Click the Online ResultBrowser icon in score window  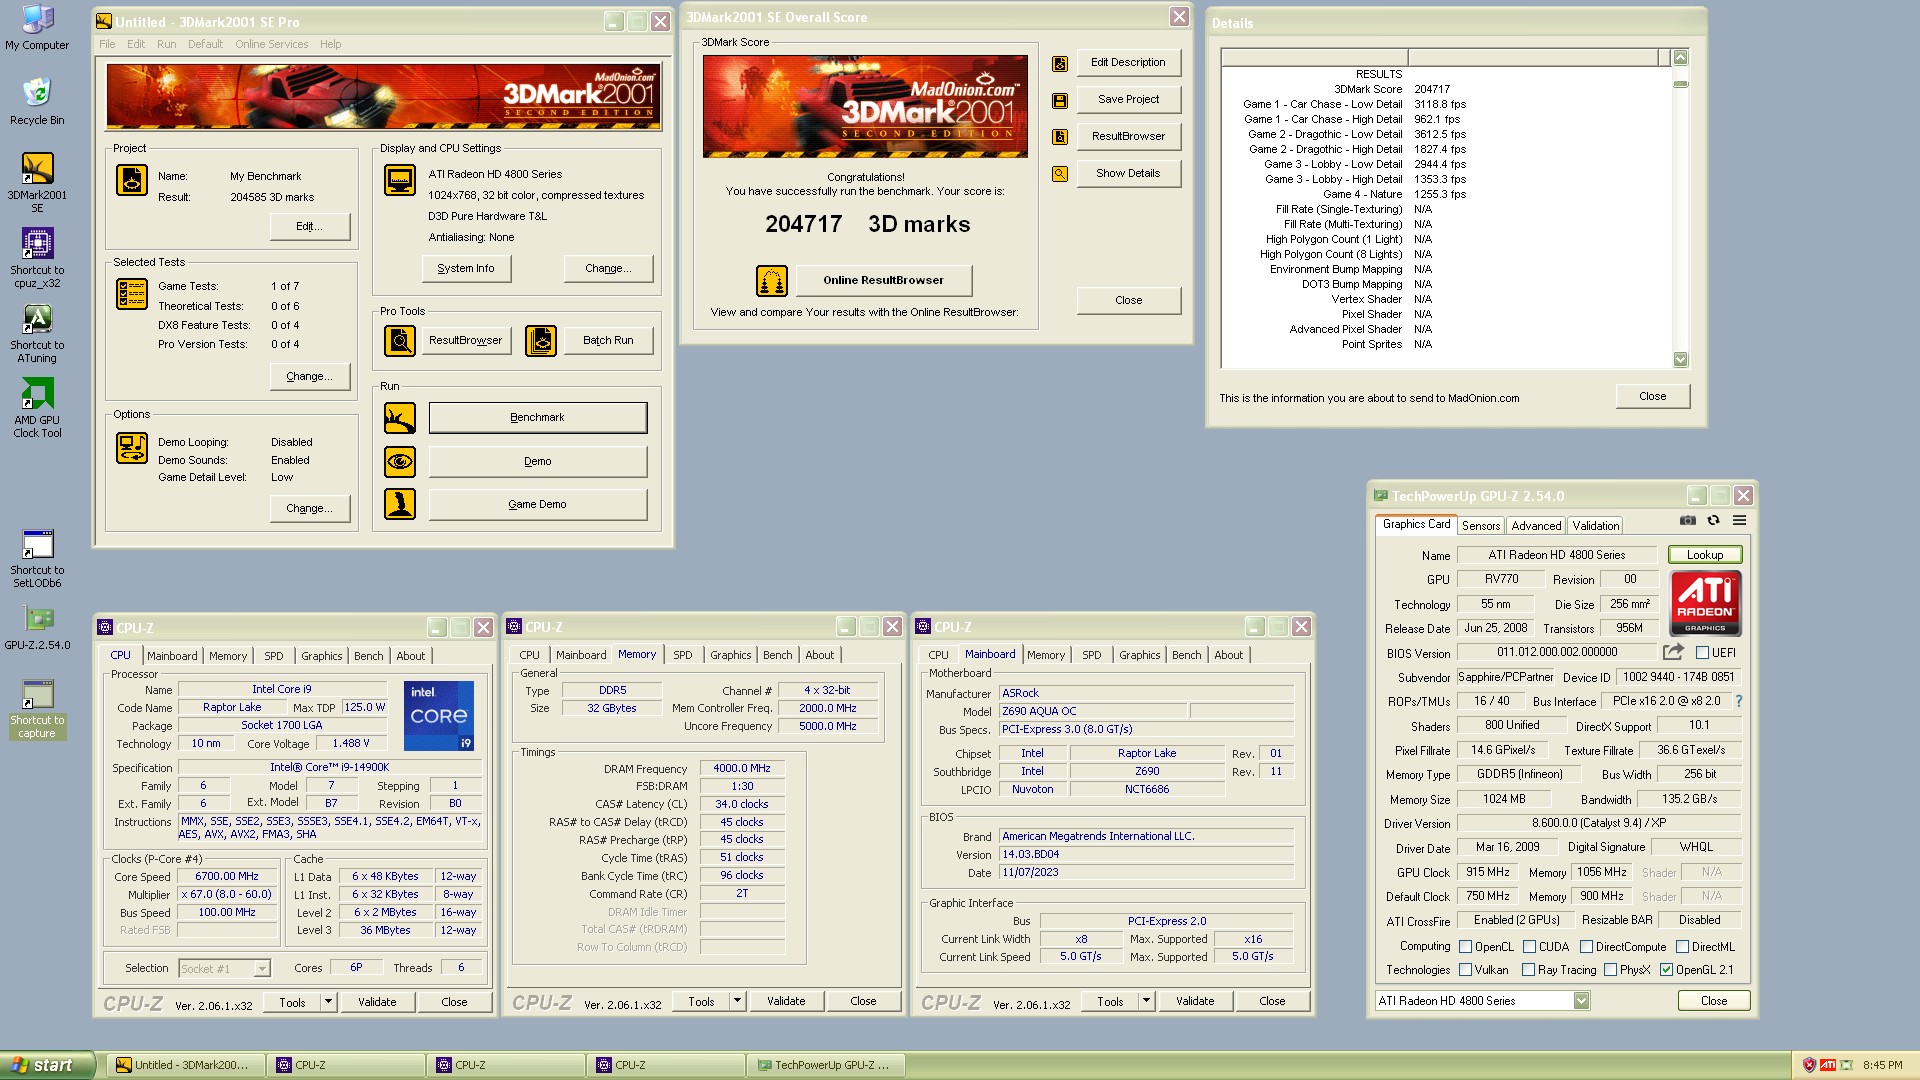click(x=771, y=281)
